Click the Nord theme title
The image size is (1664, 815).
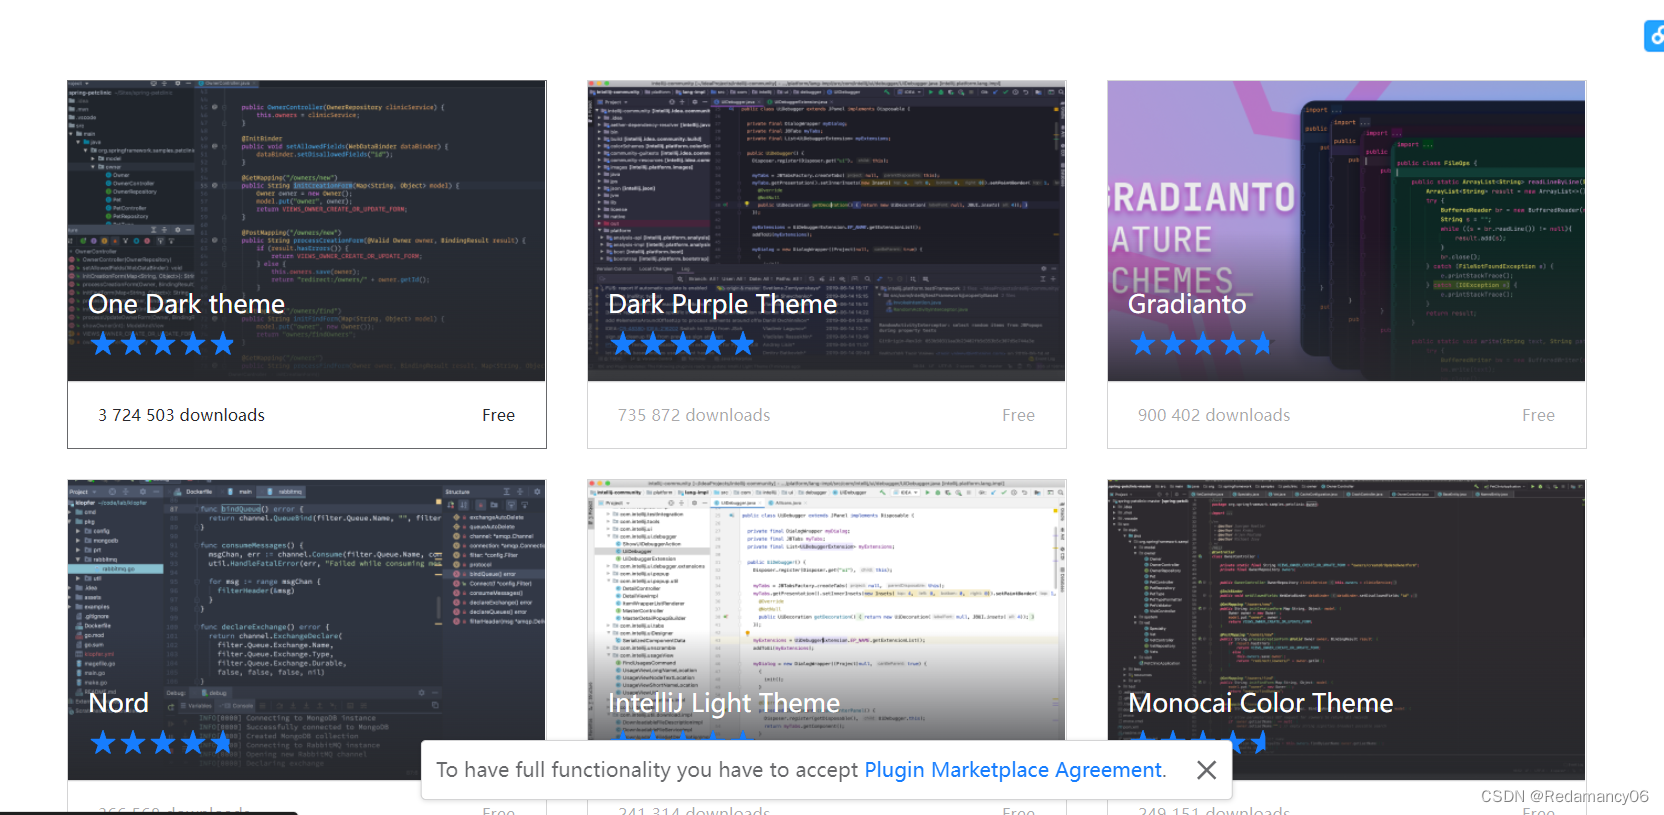tap(118, 703)
